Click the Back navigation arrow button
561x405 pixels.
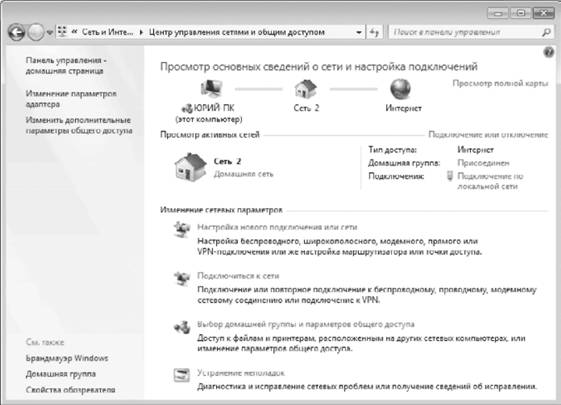(x=16, y=33)
